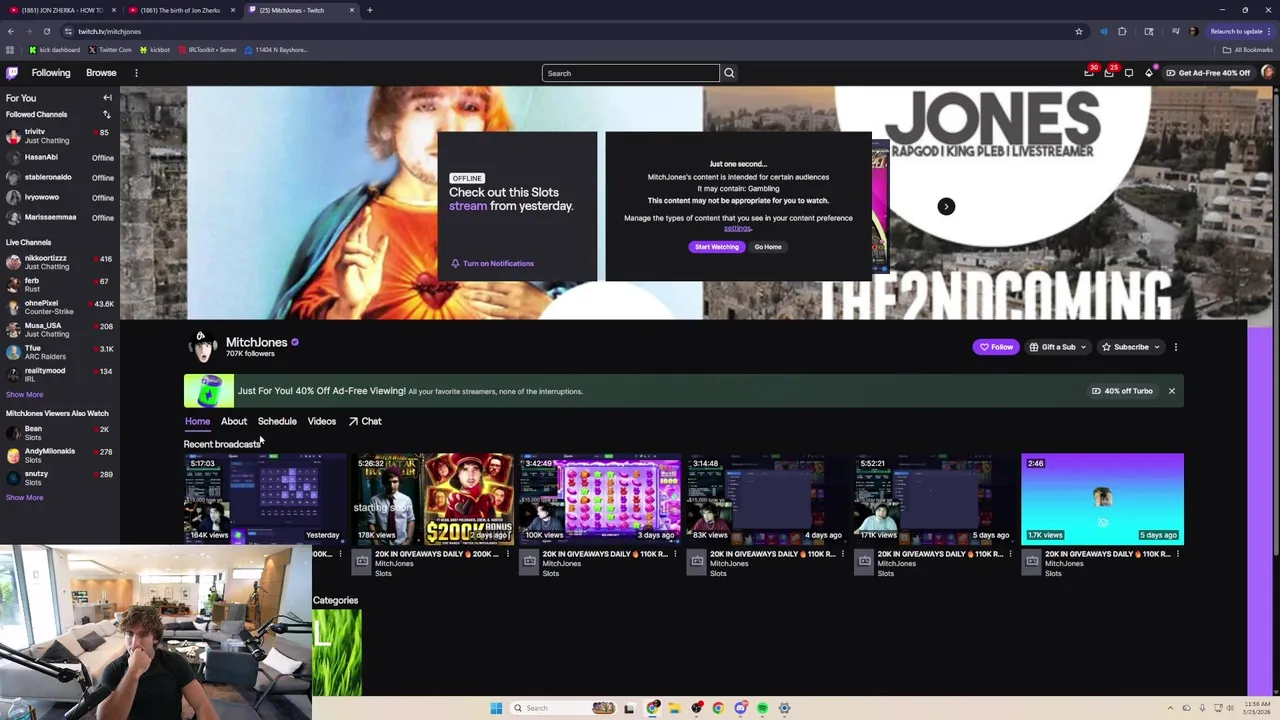Select the Schedule tab

277,421
